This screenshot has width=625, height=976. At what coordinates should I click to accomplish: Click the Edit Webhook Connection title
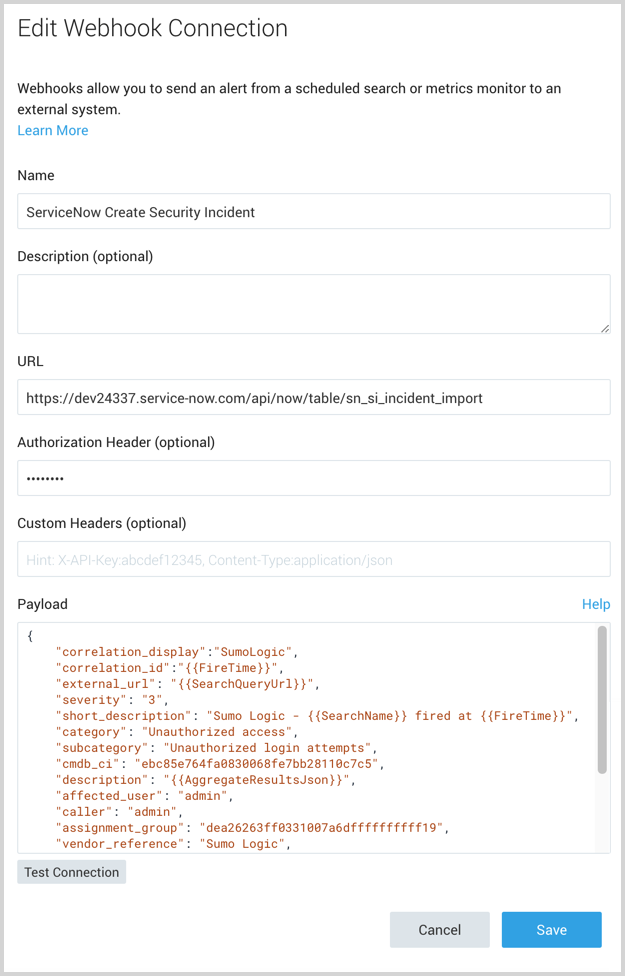pyautogui.click(x=152, y=30)
